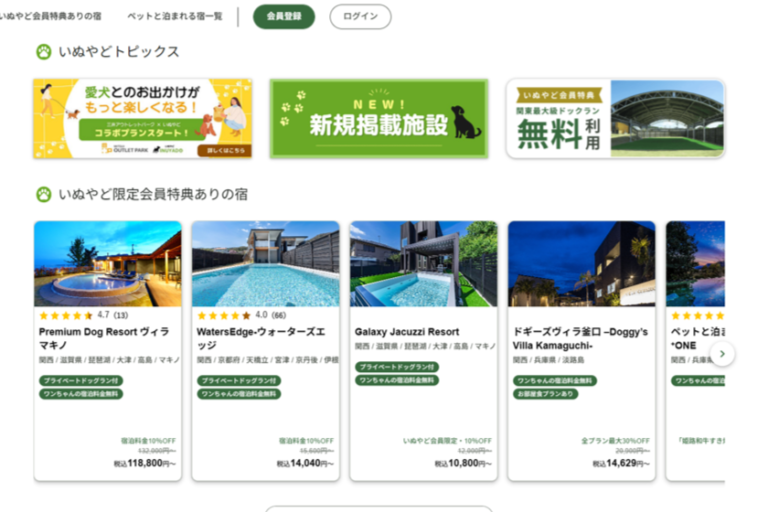Open the Galaxy Jacuzzi Resort photo
Viewport: 768px width, 512px height.
[x=423, y=264]
